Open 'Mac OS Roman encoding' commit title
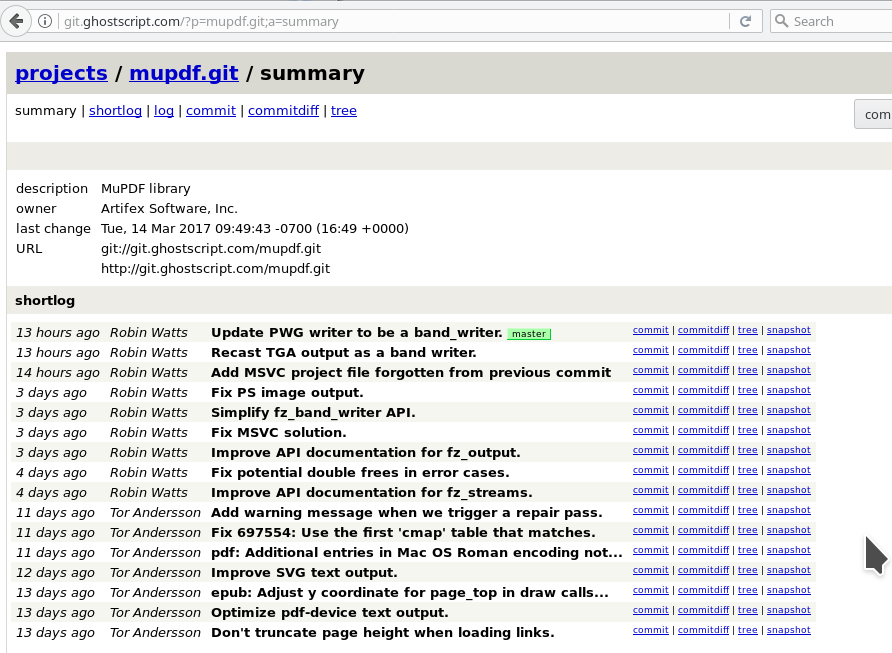 416,552
